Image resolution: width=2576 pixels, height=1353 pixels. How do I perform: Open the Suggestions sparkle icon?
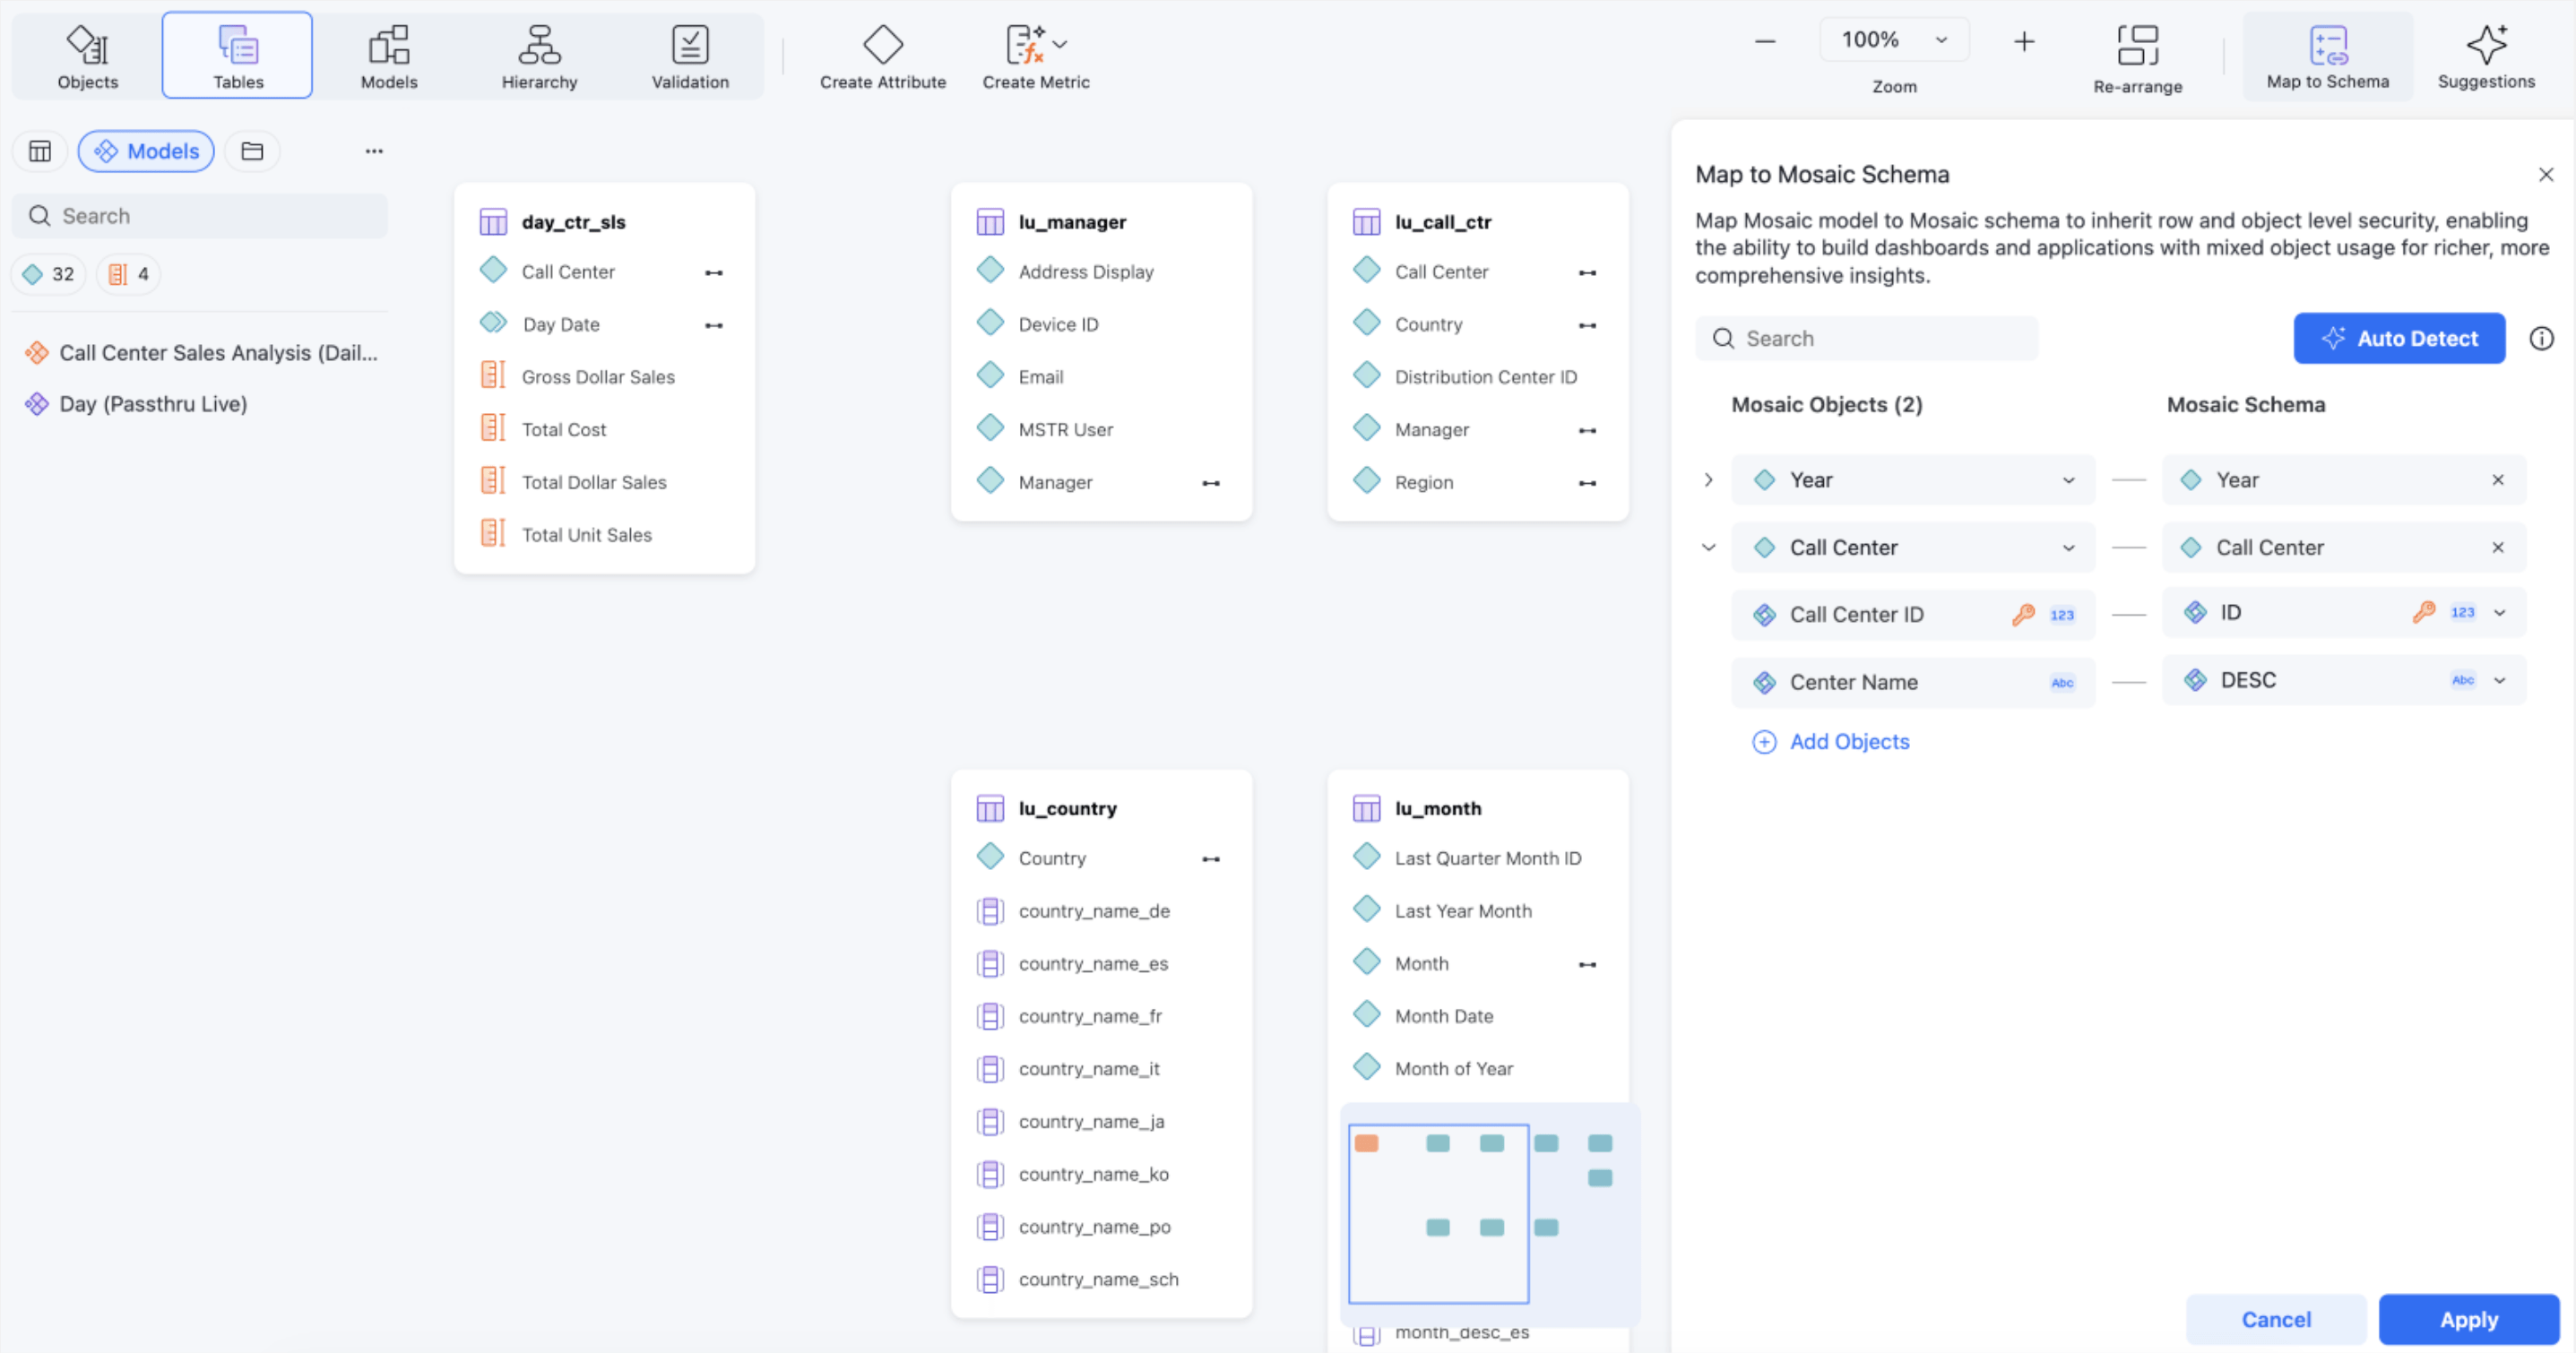2486,44
